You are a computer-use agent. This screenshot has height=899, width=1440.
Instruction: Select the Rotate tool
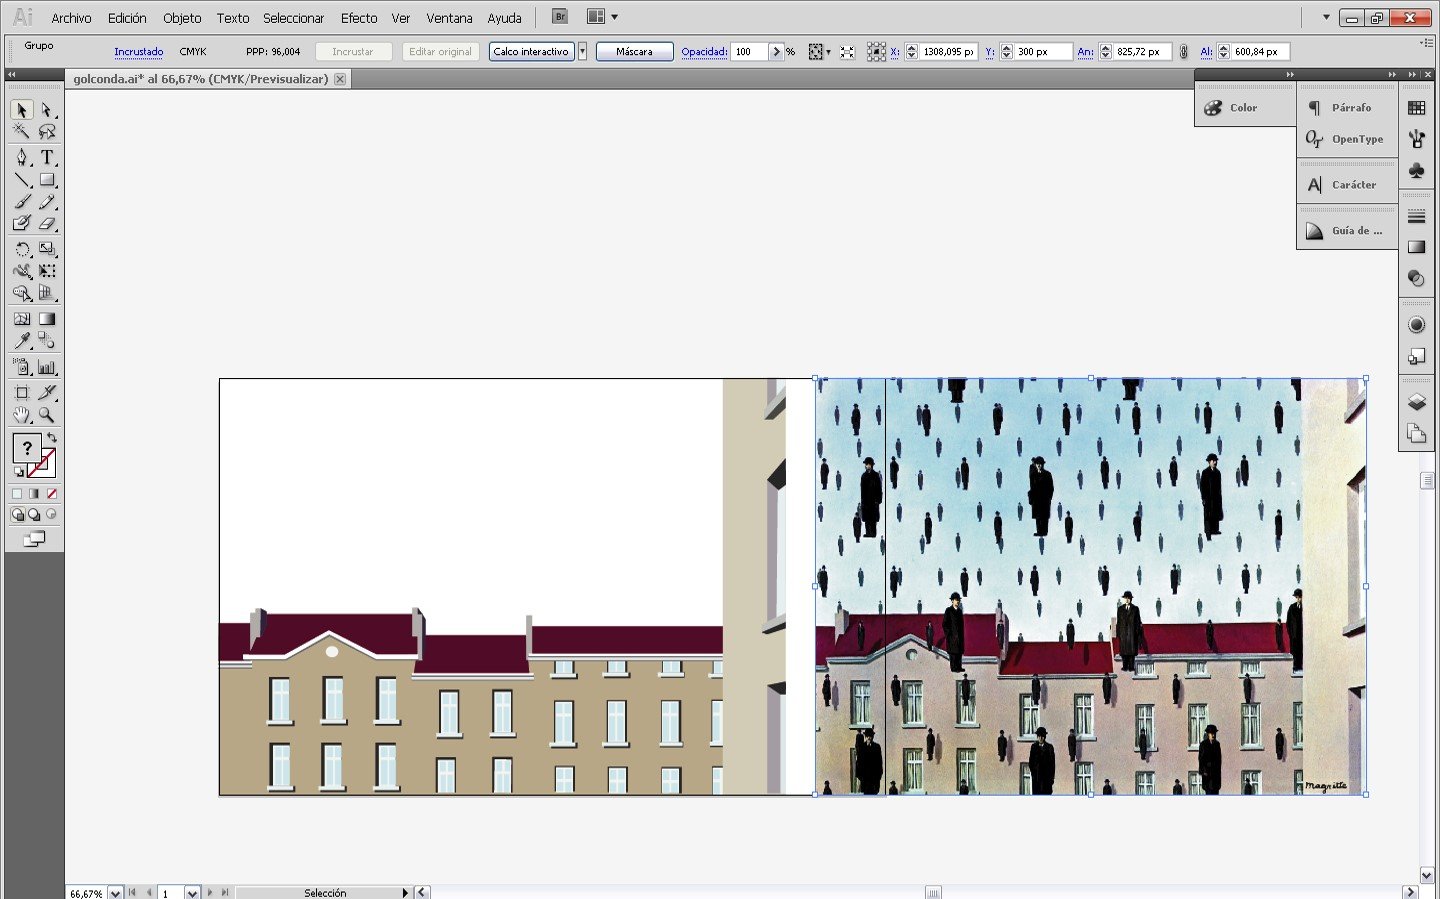click(x=22, y=249)
